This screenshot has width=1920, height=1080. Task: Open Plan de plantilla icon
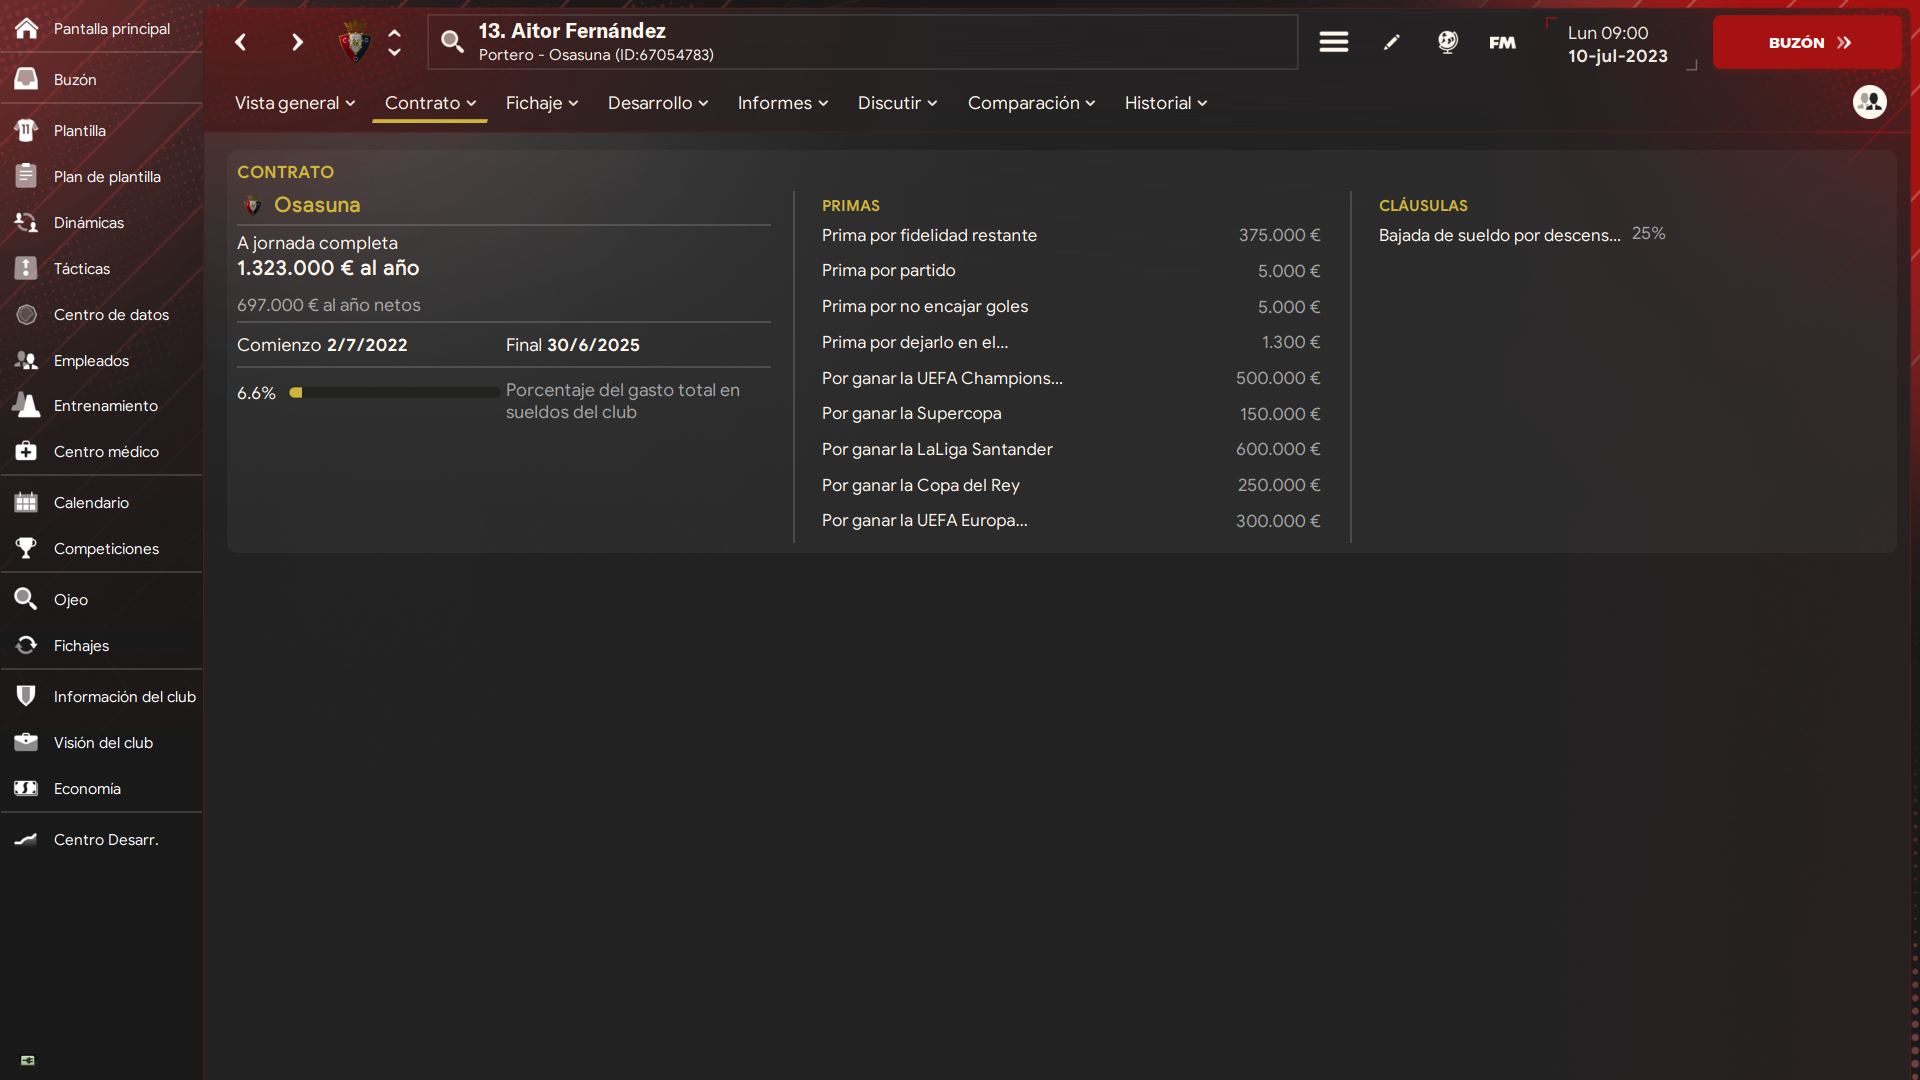click(x=26, y=176)
